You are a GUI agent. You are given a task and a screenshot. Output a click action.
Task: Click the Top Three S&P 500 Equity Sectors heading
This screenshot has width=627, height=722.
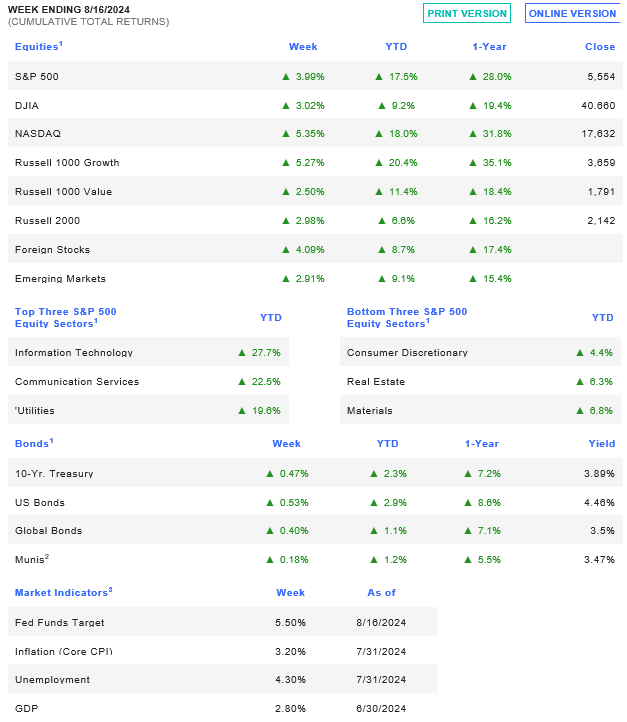pyautogui.click(x=65, y=317)
